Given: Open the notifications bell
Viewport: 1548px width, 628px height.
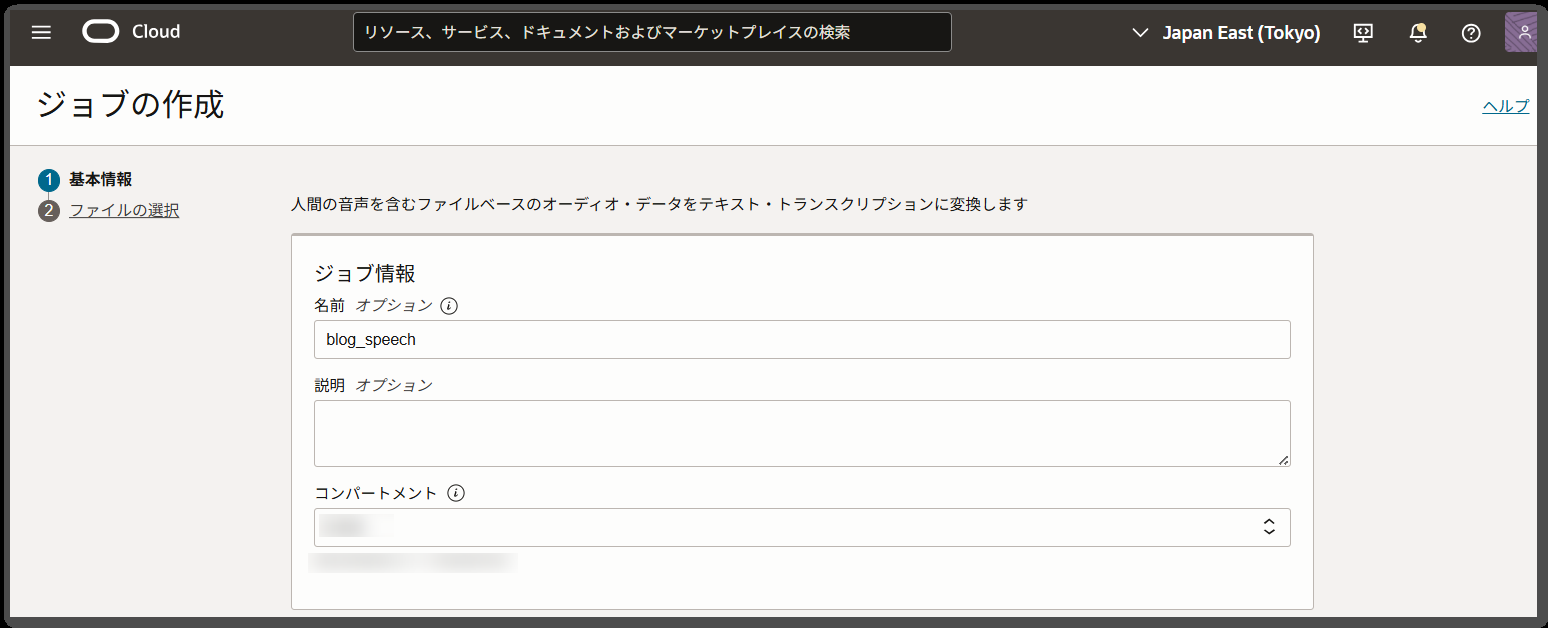Looking at the screenshot, I should 1417,32.
